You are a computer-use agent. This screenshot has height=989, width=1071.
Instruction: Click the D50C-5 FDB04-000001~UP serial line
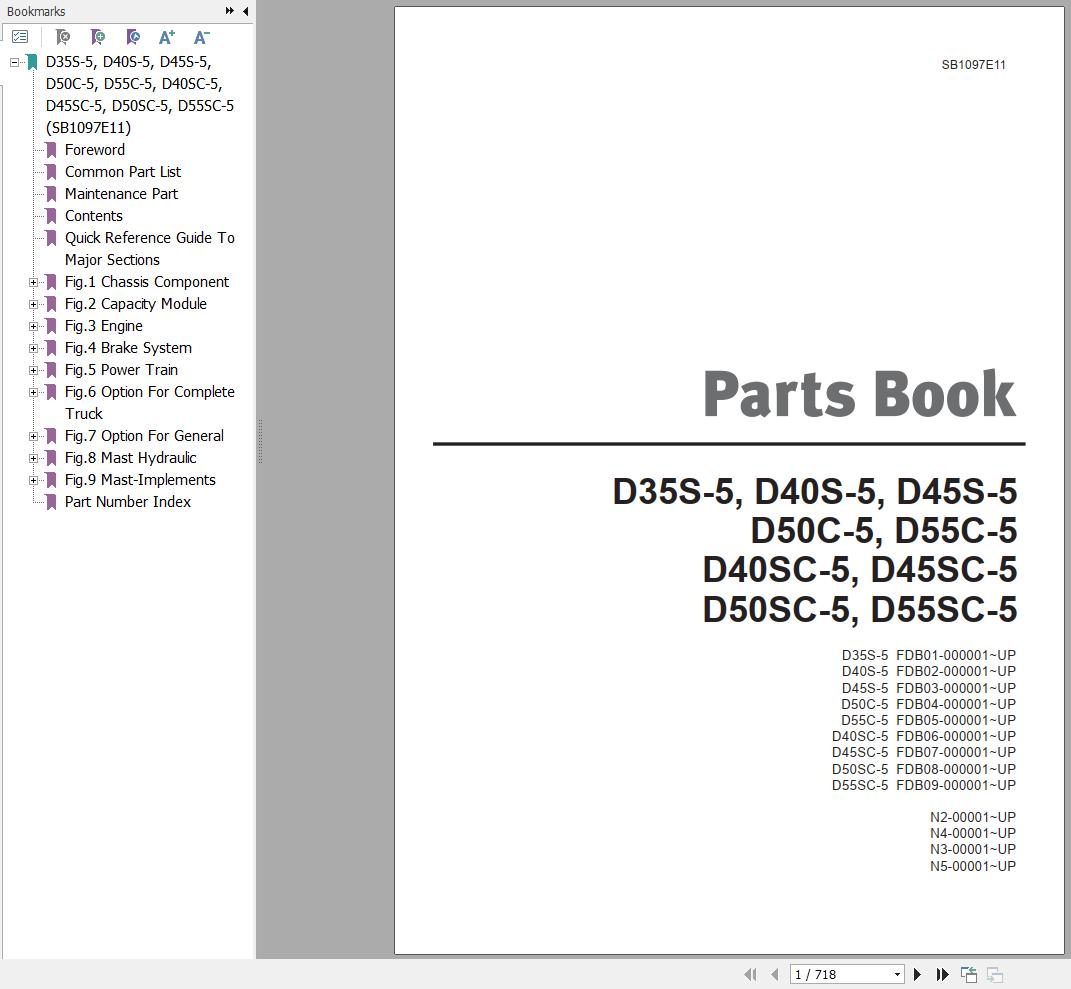[929, 704]
